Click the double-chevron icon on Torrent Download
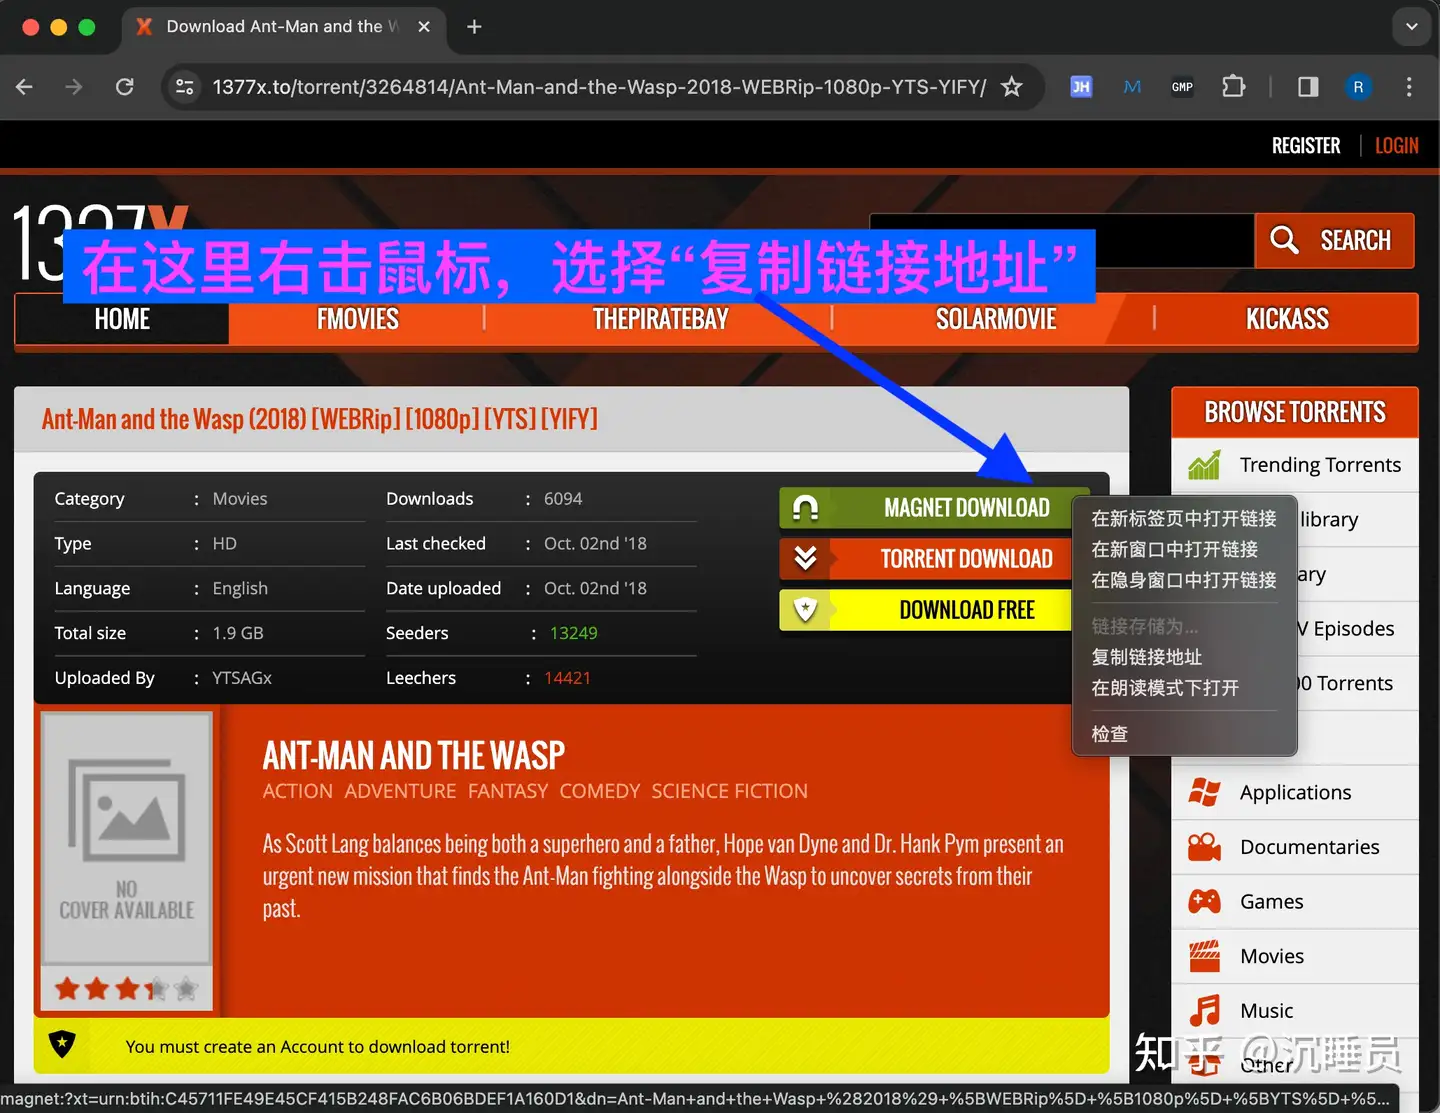 pyautogui.click(x=805, y=558)
